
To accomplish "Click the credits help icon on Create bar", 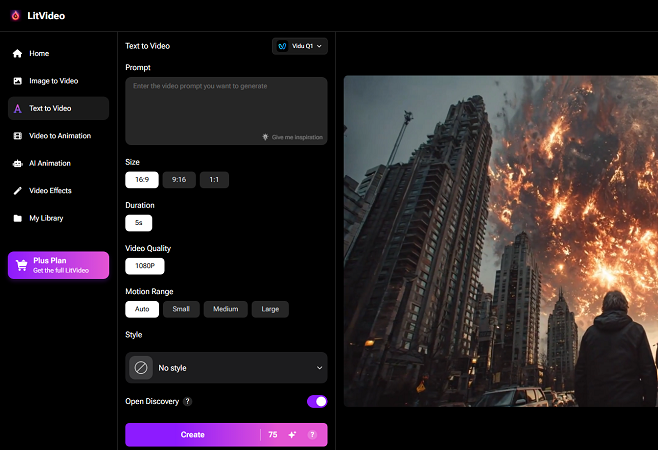I will pyautogui.click(x=312, y=435).
